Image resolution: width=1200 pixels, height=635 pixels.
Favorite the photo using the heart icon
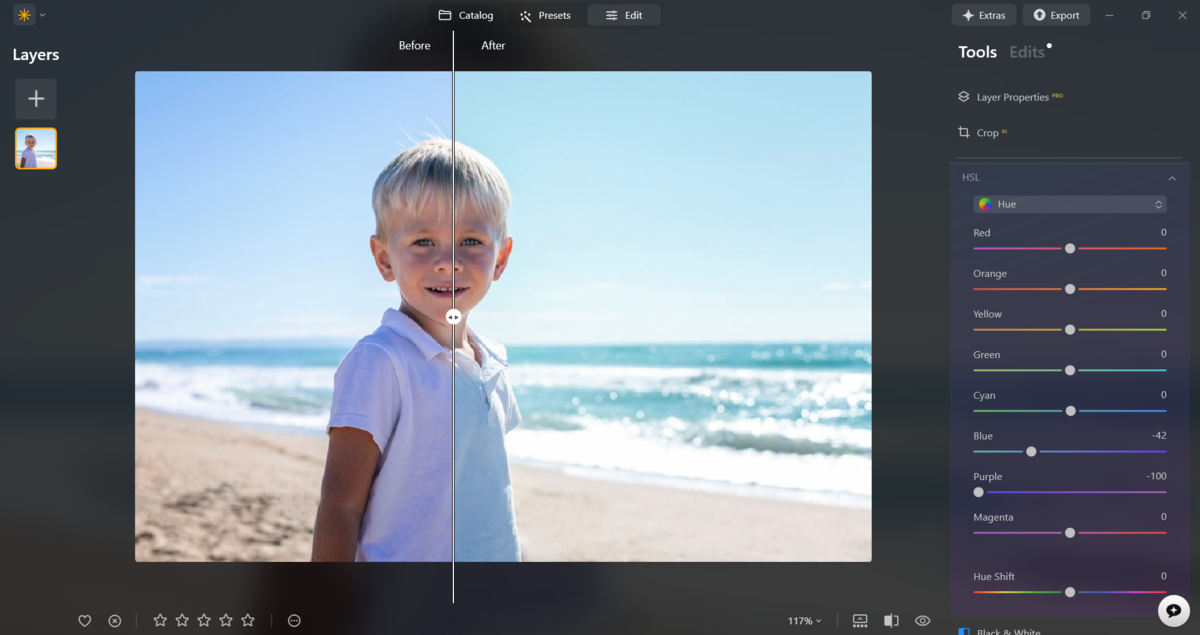point(85,620)
